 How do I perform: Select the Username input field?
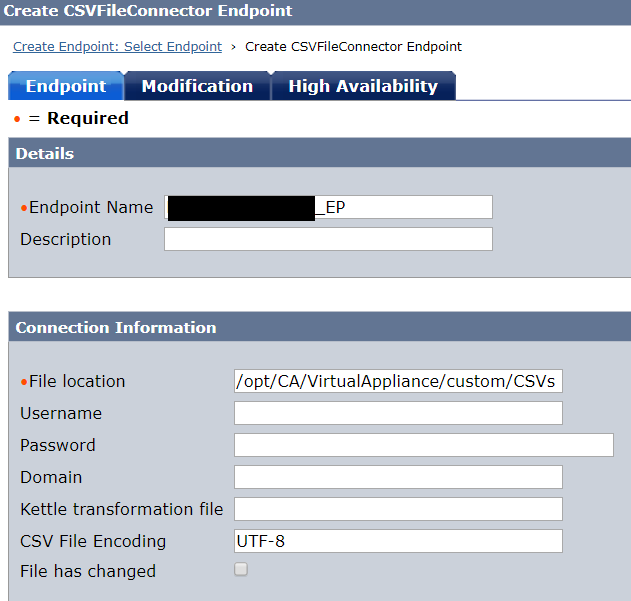pos(398,413)
